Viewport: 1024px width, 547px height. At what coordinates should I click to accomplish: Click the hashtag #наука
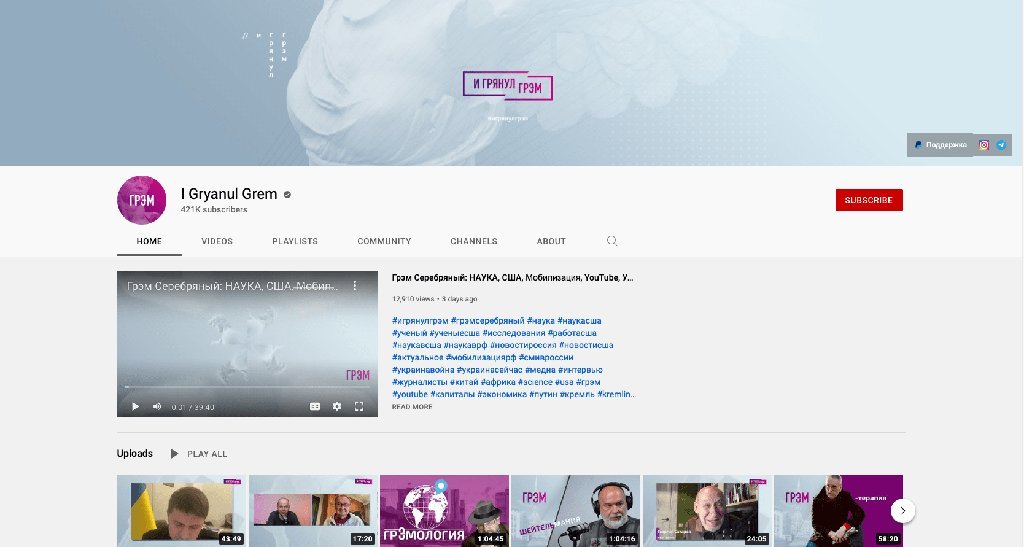pyautogui.click(x=541, y=320)
